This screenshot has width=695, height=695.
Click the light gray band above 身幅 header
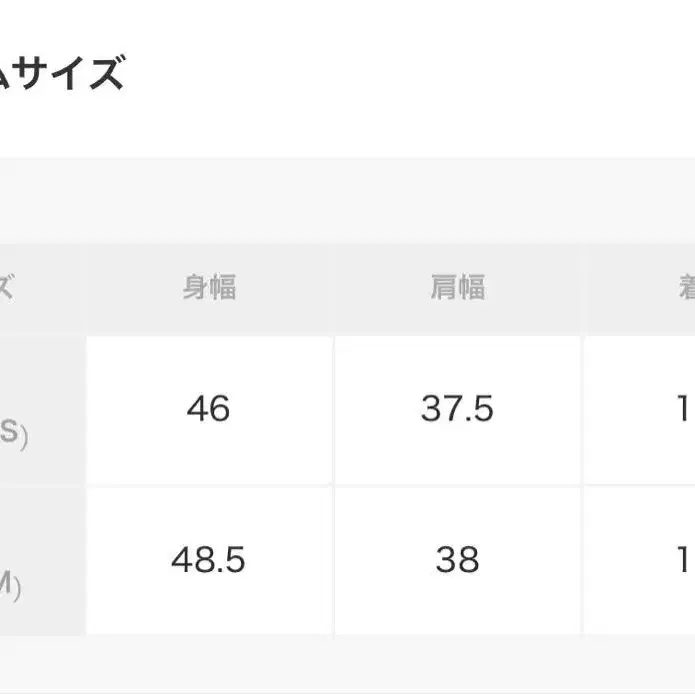click(x=208, y=200)
